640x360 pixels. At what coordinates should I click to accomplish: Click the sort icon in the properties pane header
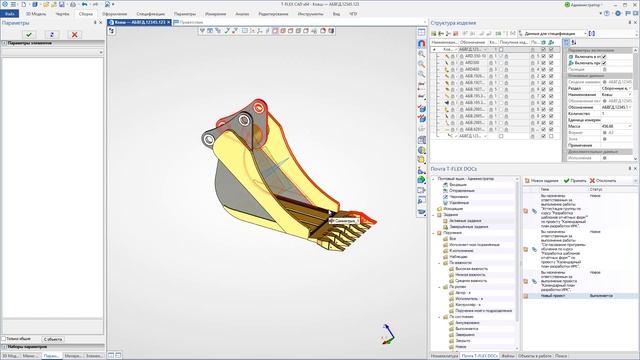point(573,42)
